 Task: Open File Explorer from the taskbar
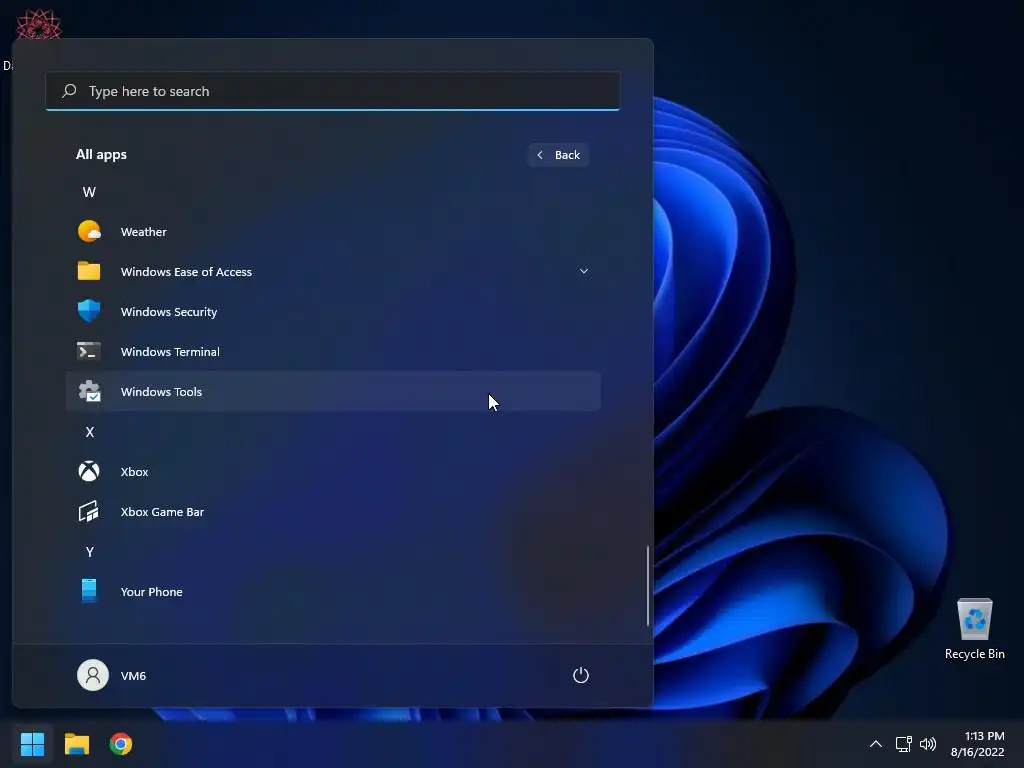pyautogui.click(x=77, y=744)
